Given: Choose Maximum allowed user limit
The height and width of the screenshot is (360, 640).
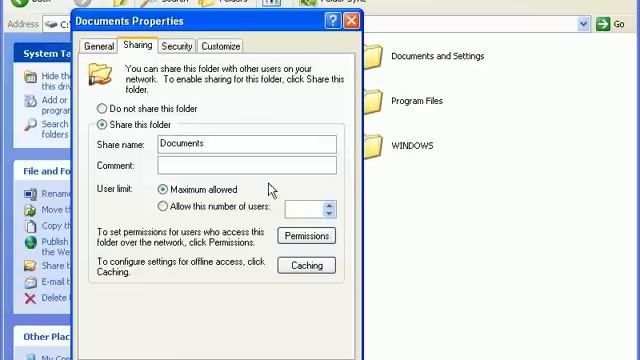Looking at the screenshot, I should pos(198,189).
